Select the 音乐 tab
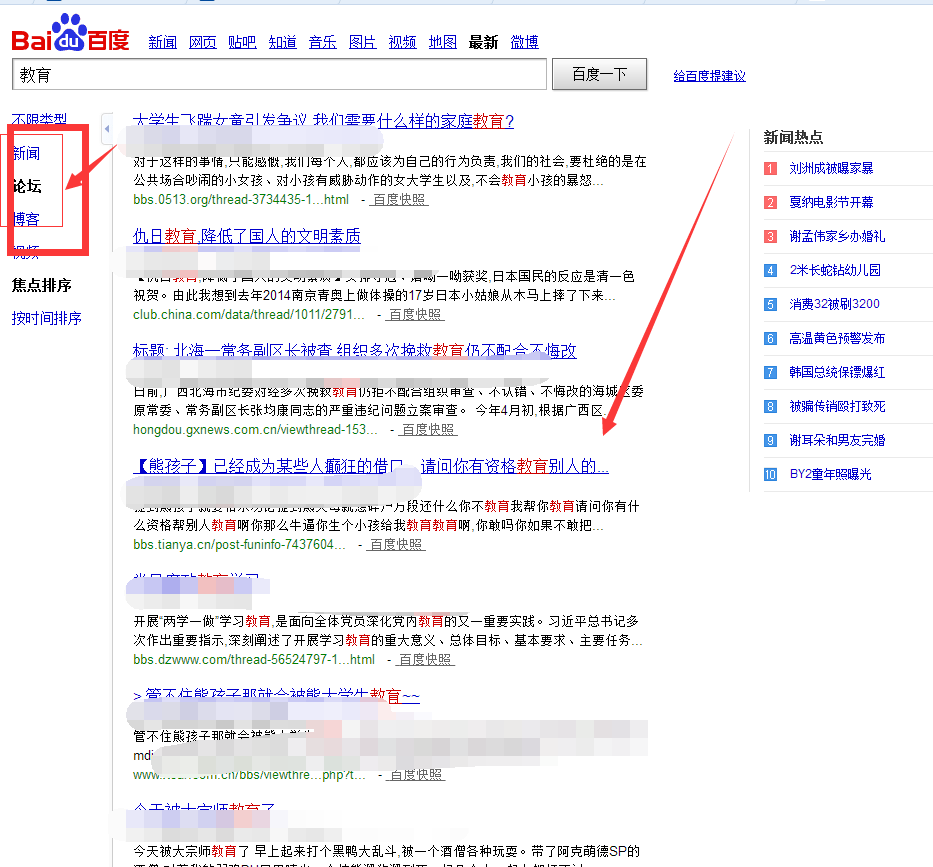Viewport: 933px width, 867px height. (323, 42)
